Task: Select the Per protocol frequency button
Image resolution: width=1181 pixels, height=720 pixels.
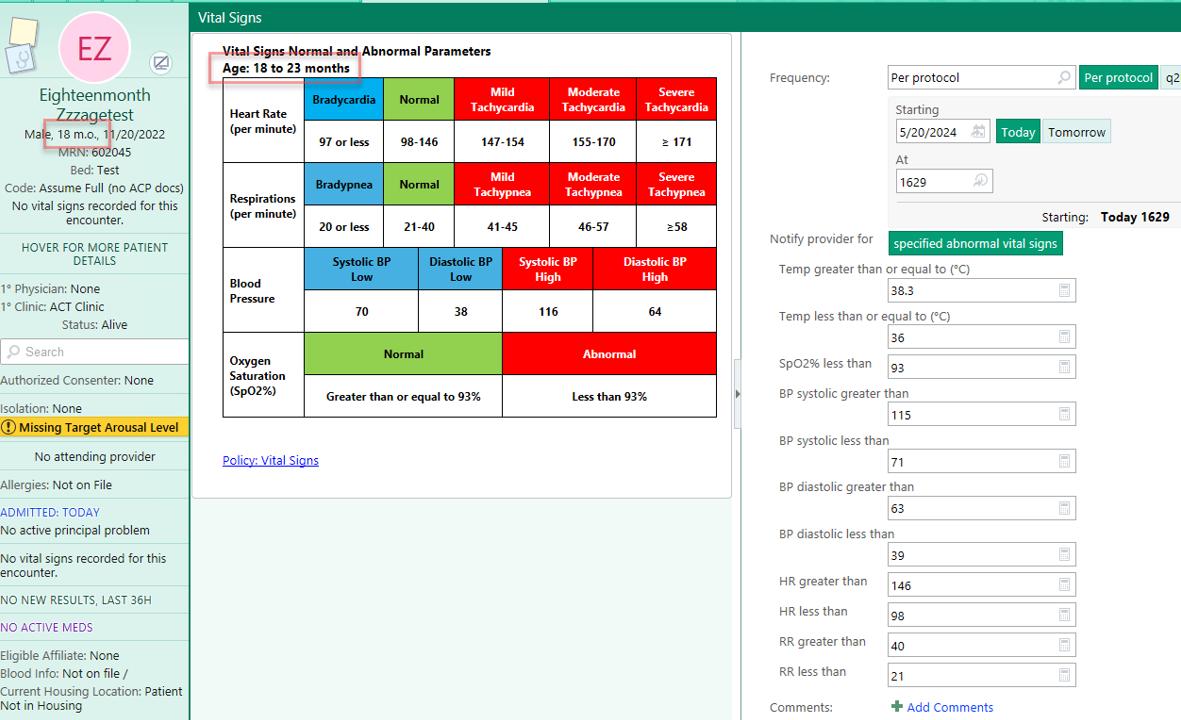Action: click(1118, 78)
